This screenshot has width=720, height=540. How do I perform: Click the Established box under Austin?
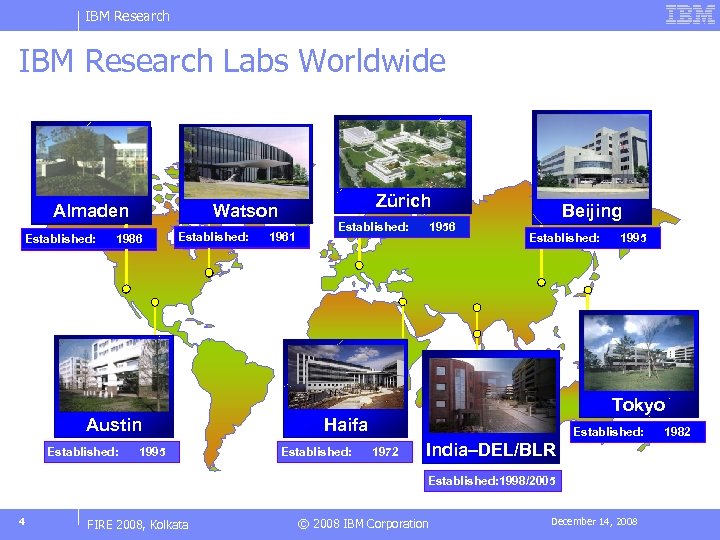tap(112, 452)
